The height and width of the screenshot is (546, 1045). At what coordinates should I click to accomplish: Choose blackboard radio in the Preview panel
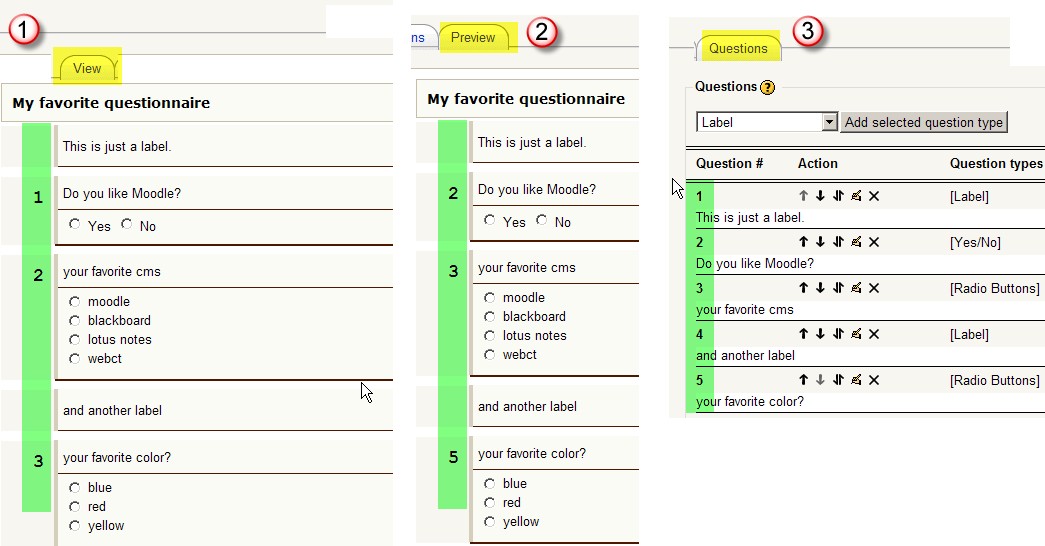point(490,317)
